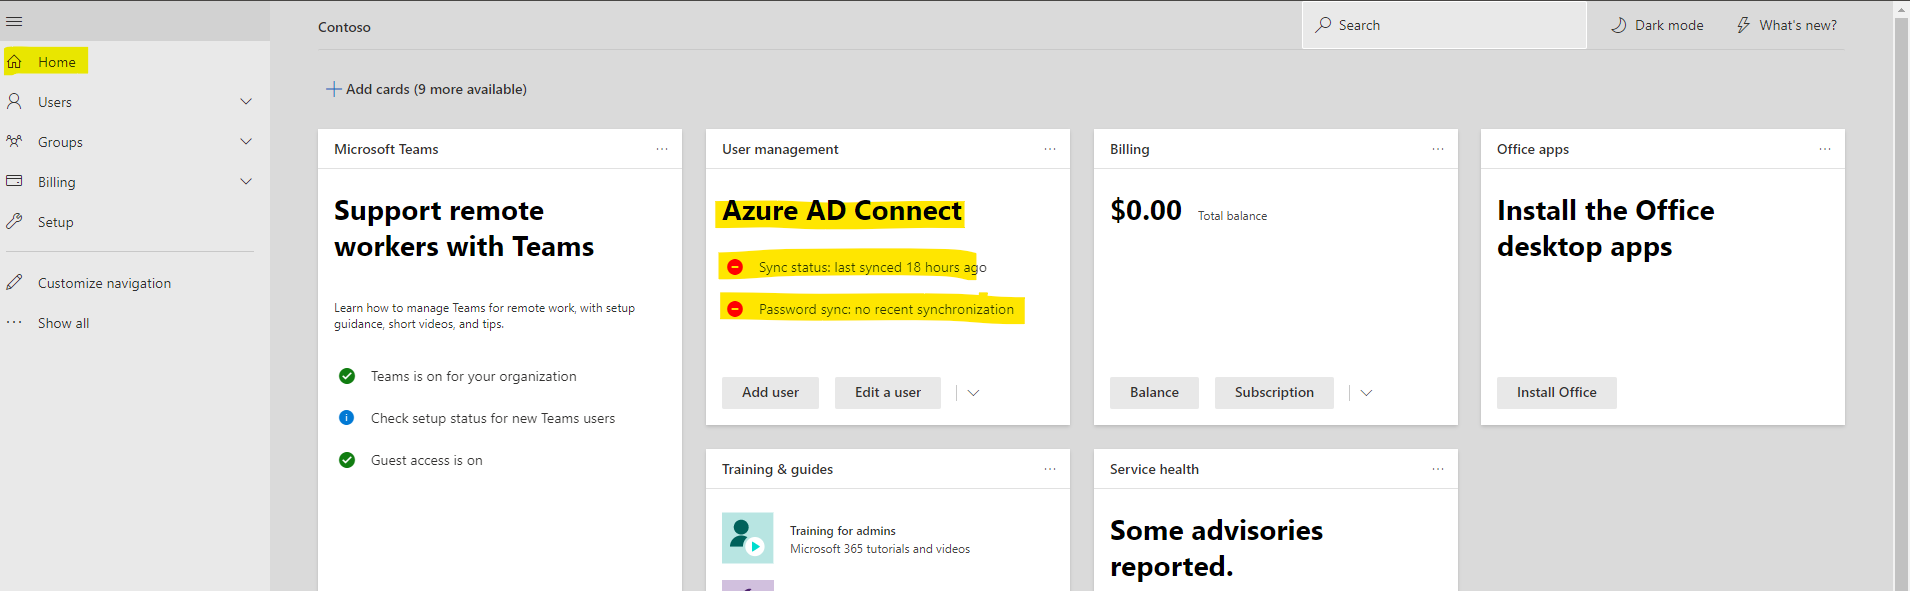The height and width of the screenshot is (591, 1910).
Task: Open User management card options ellipsis
Action: pyautogui.click(x=1050, y=149)
